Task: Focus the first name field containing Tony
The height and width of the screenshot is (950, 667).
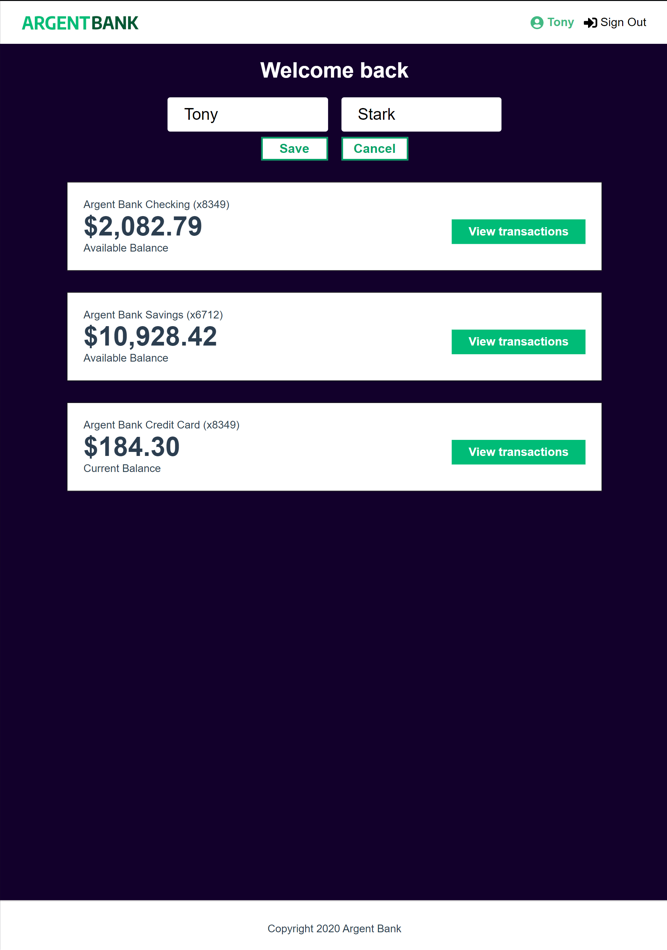Action: [x=247, y=114]
